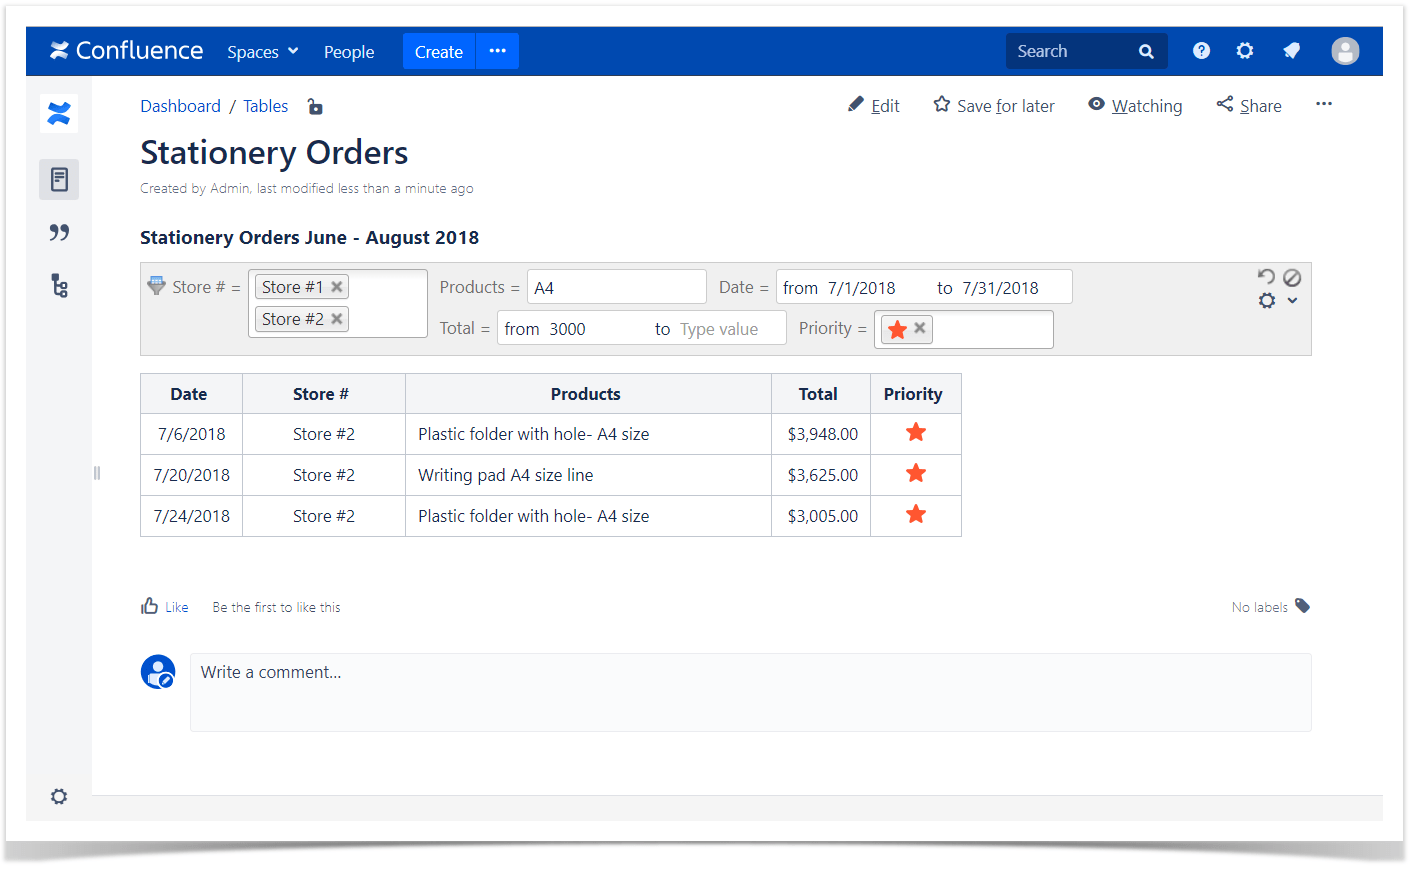This screenshot has height=870, width=1417.
Task: Open filter settings via the gear icon
Action: click(x=1267, y=300)
